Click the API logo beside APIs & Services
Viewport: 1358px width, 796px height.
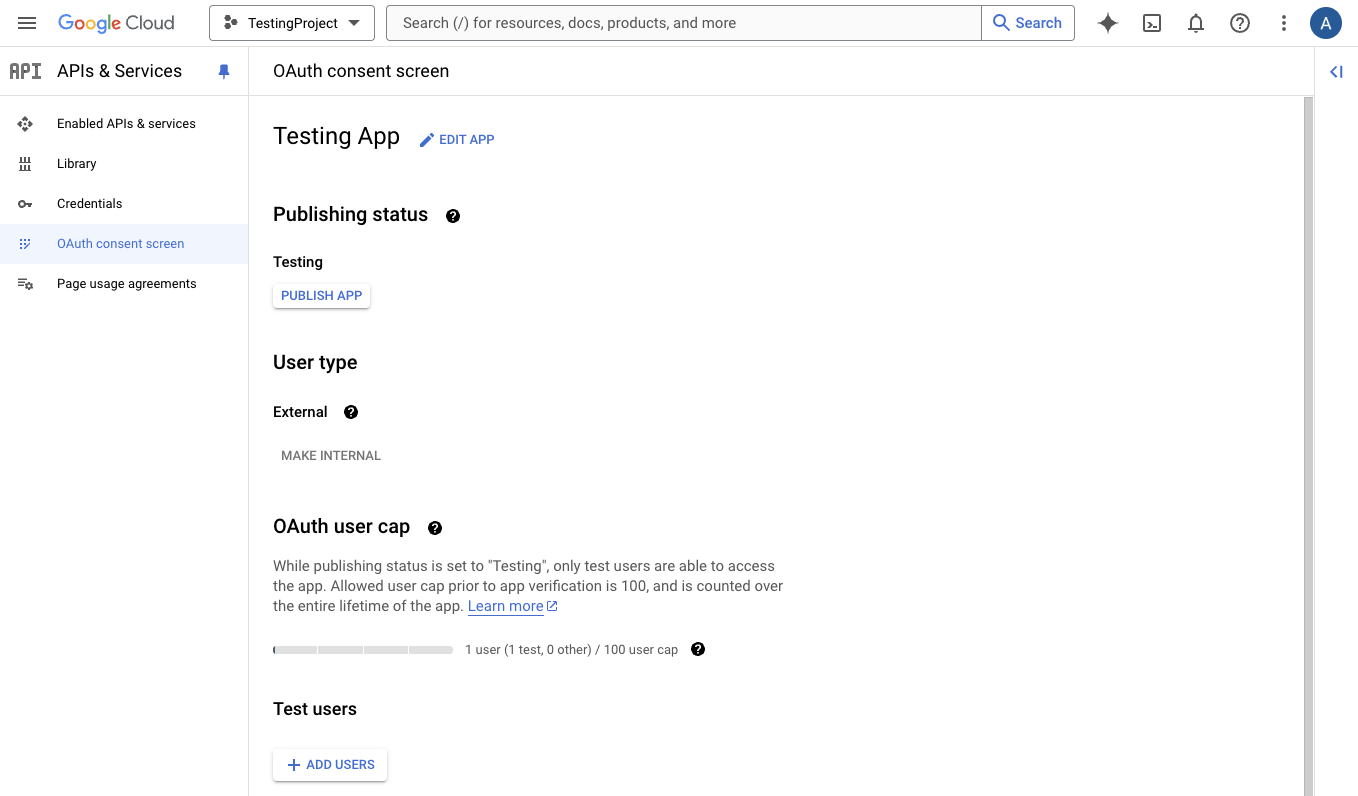(25, 71)
